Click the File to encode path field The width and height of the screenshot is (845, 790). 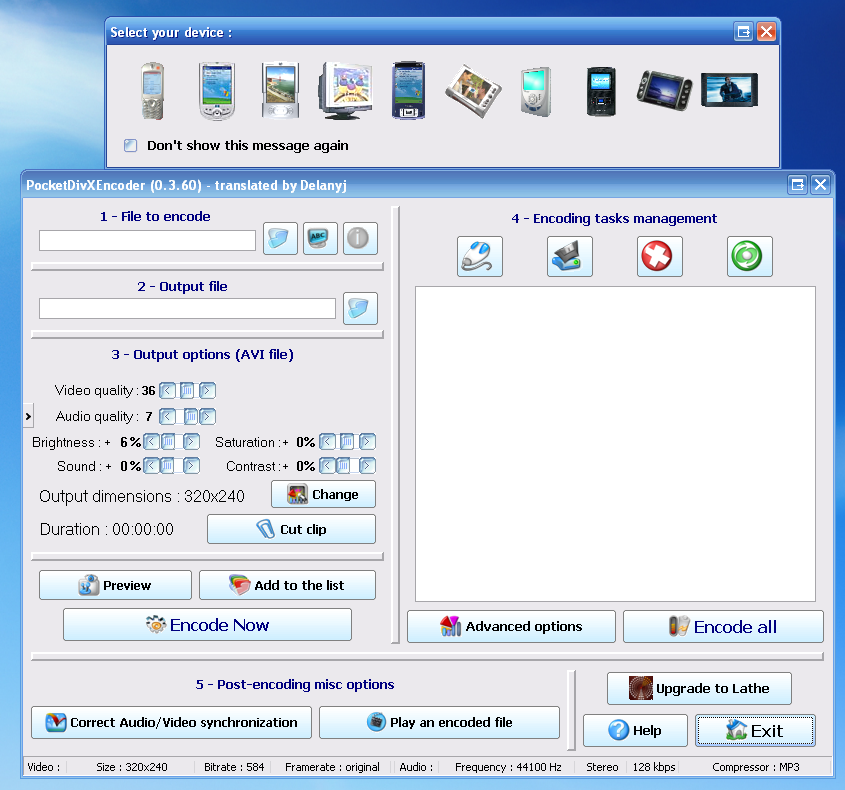tap(147, 240)
